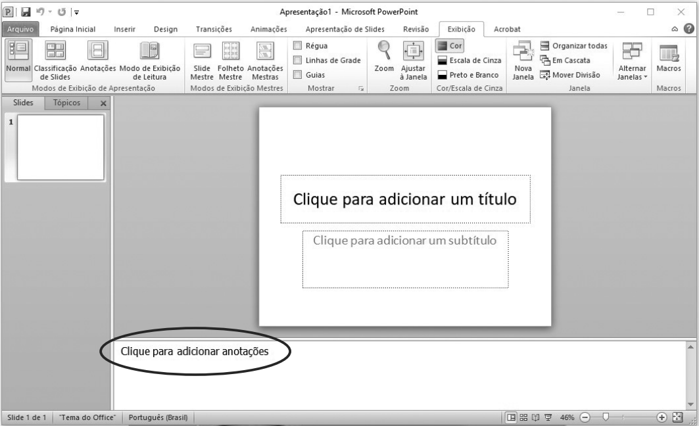The height and width of the screenshot is (426, 699).
Task: Switch to Escala de Cinza mode
Action: pyautogui.click(x=469, y=60)
